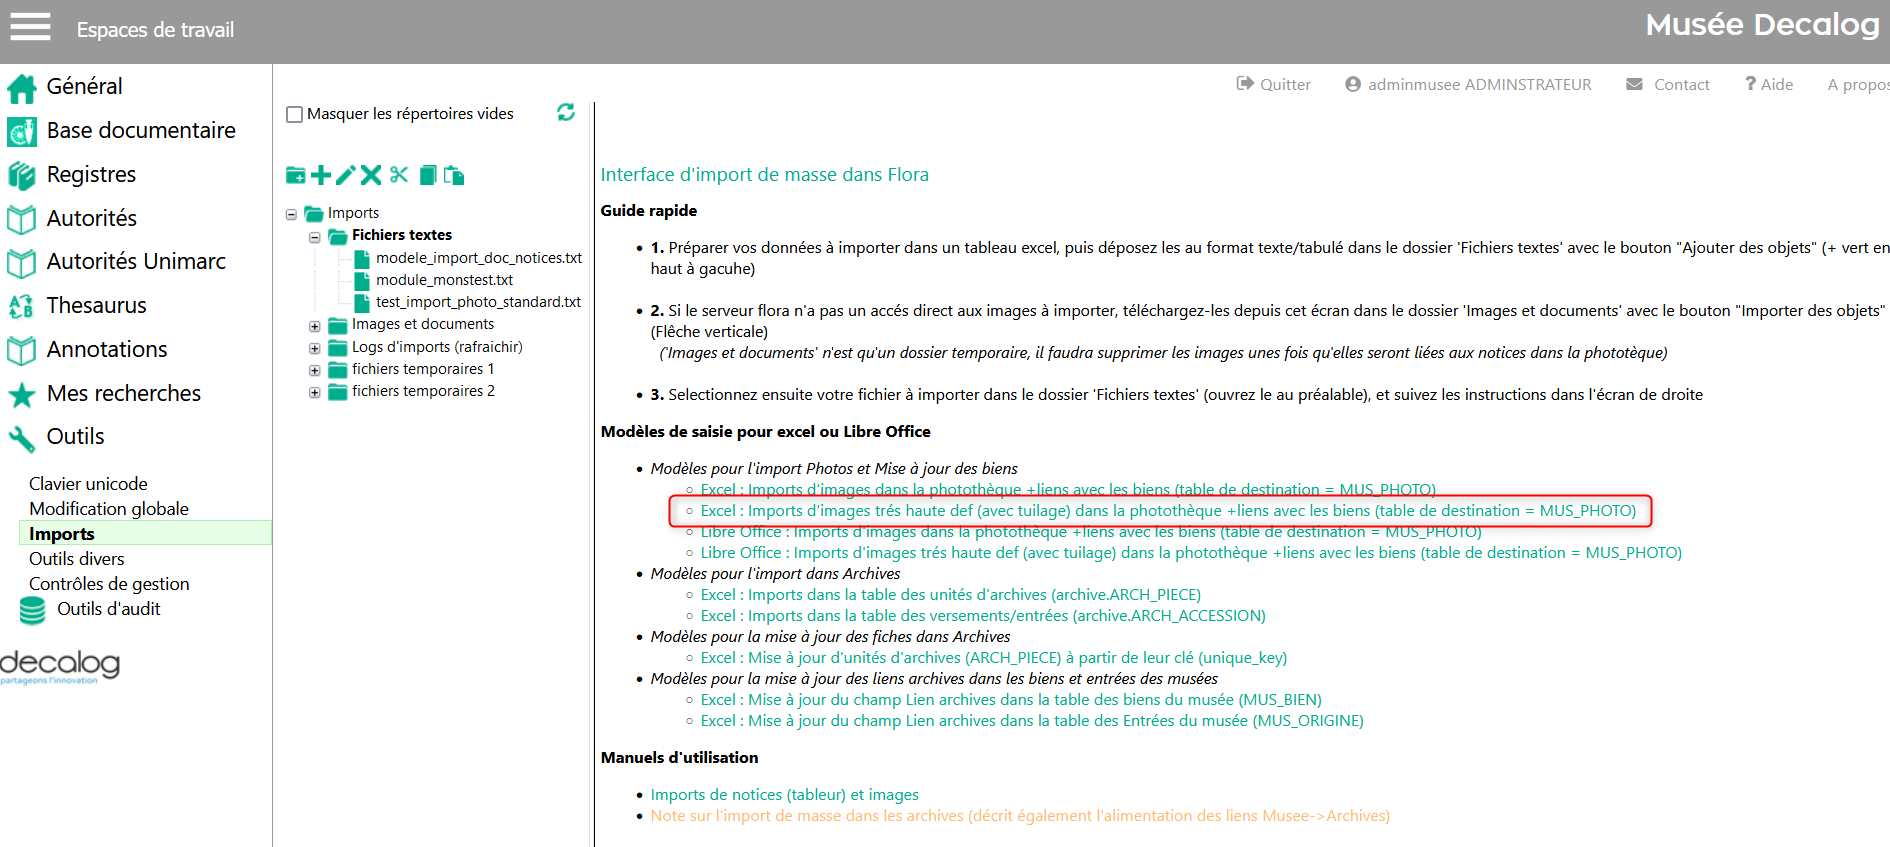Click the pencil edit icon in the file toolbar
Screen dimensions: 1890x847
(346, 176)
